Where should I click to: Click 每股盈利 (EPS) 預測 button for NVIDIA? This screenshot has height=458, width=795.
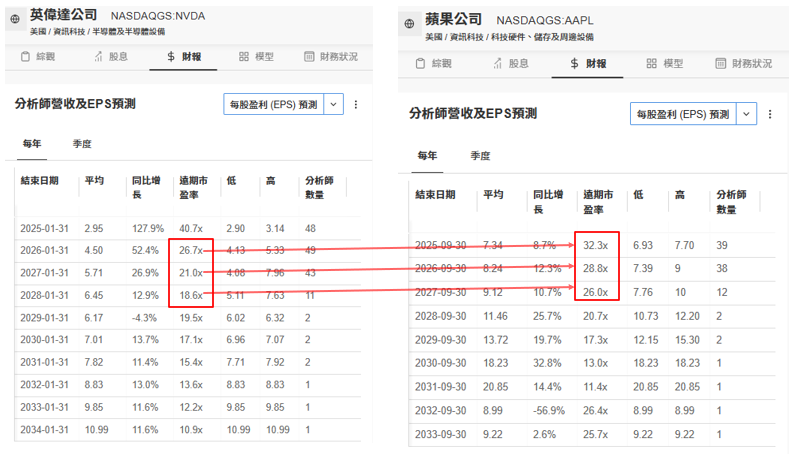[x=273, y=104]
